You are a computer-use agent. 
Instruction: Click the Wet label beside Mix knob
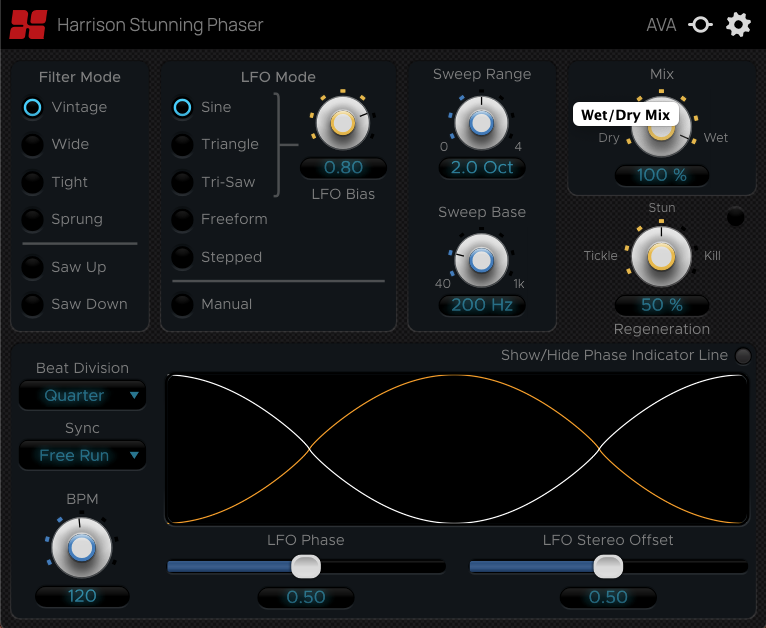tap(716, 138)
